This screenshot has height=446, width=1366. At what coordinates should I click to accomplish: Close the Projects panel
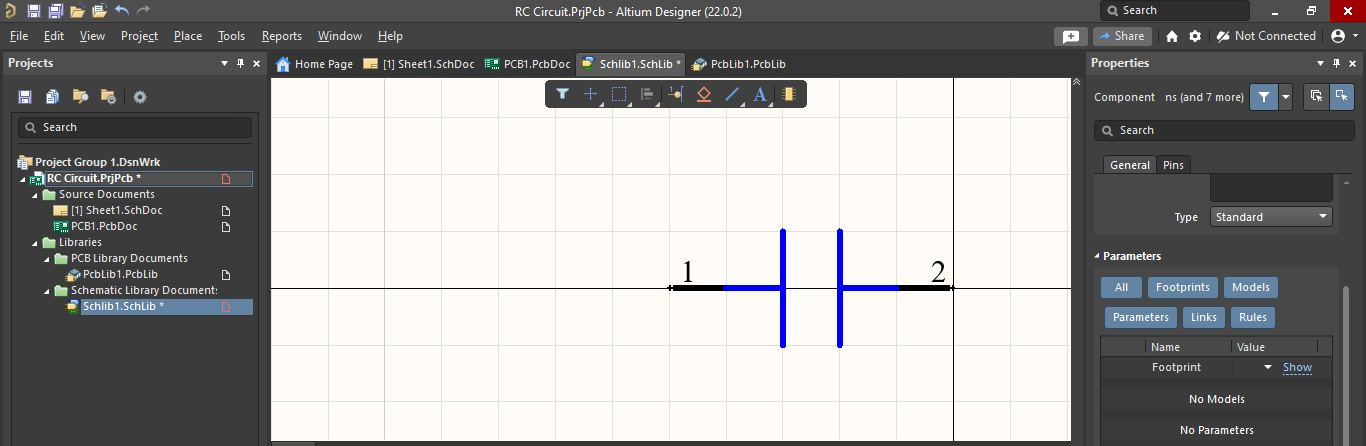tap(257, 63)
